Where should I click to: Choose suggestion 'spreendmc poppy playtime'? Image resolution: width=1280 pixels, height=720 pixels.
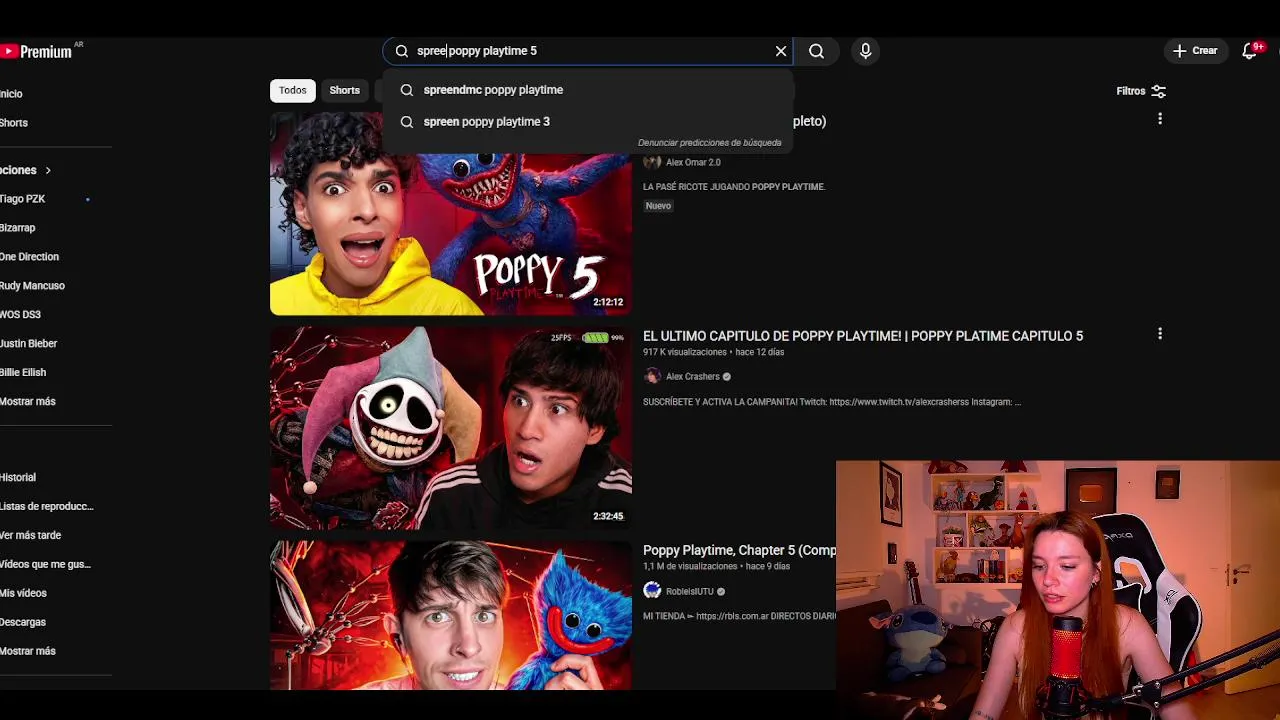click(x=588, y=90)
